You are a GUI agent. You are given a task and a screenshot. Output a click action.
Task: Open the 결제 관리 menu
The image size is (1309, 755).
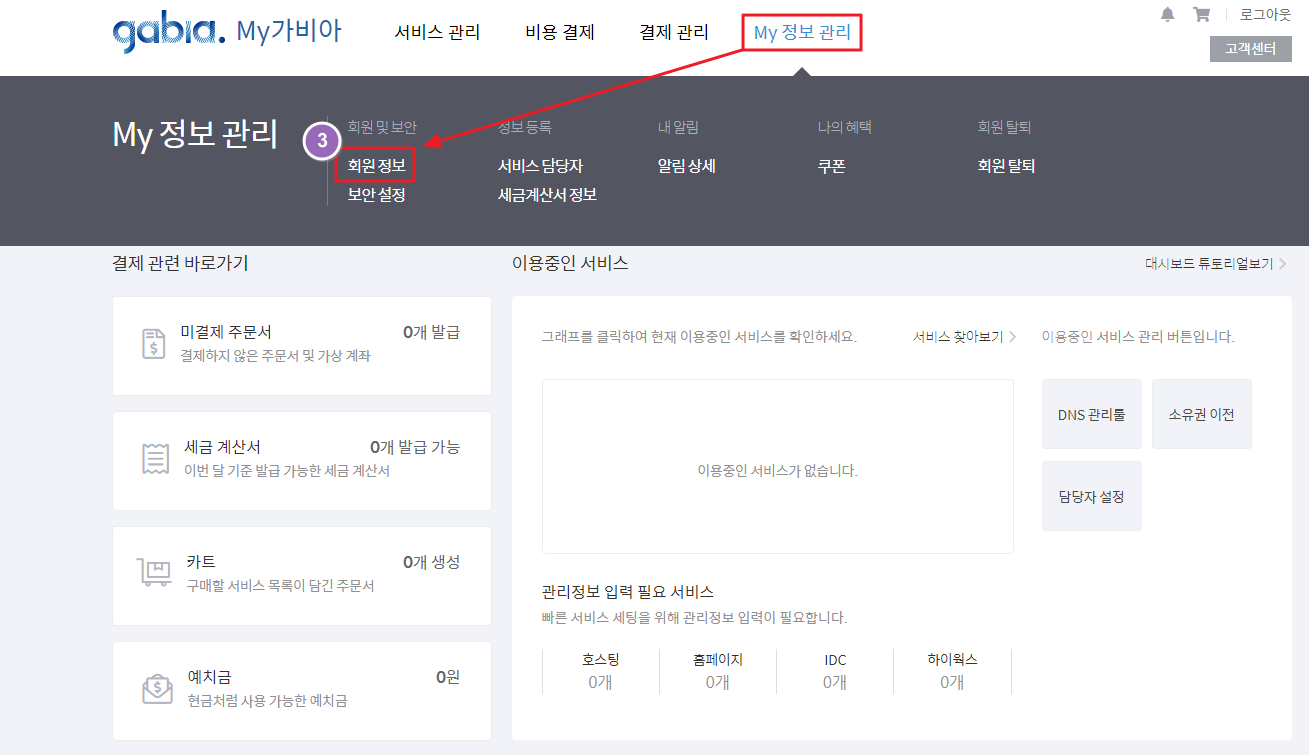tap(674, 32)
